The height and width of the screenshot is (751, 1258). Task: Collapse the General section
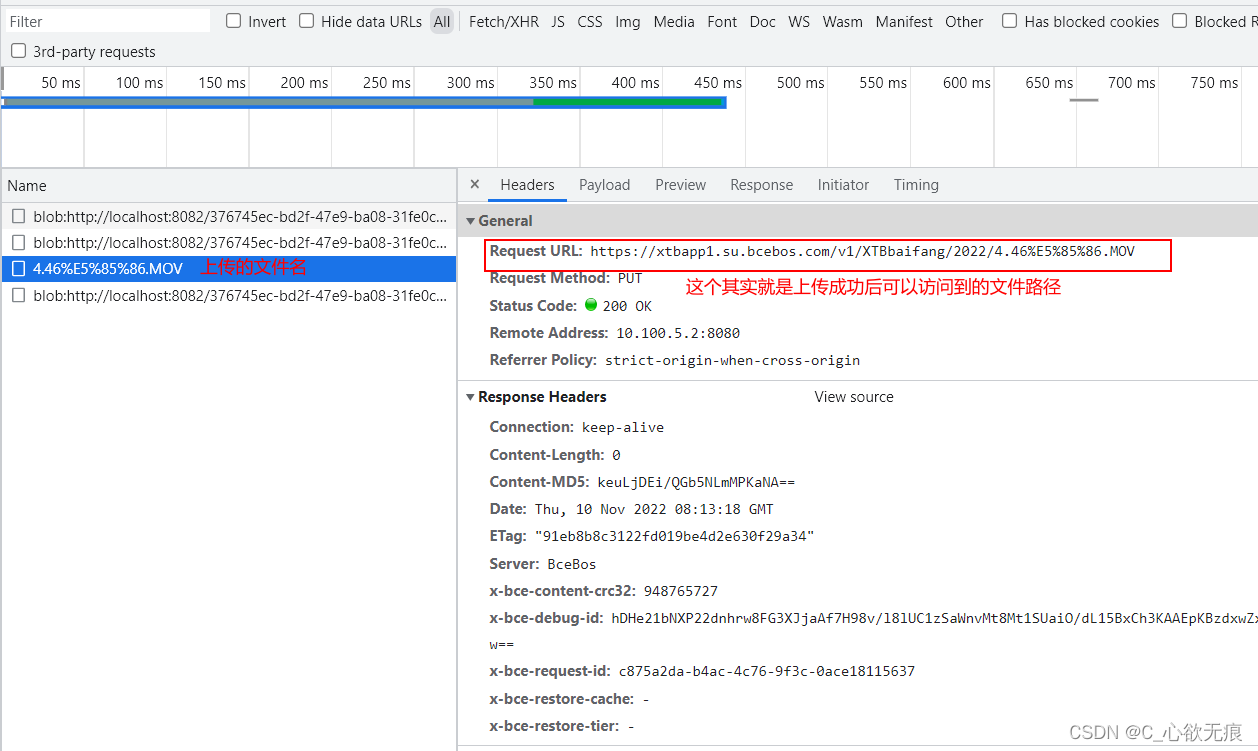click(472, 221)
